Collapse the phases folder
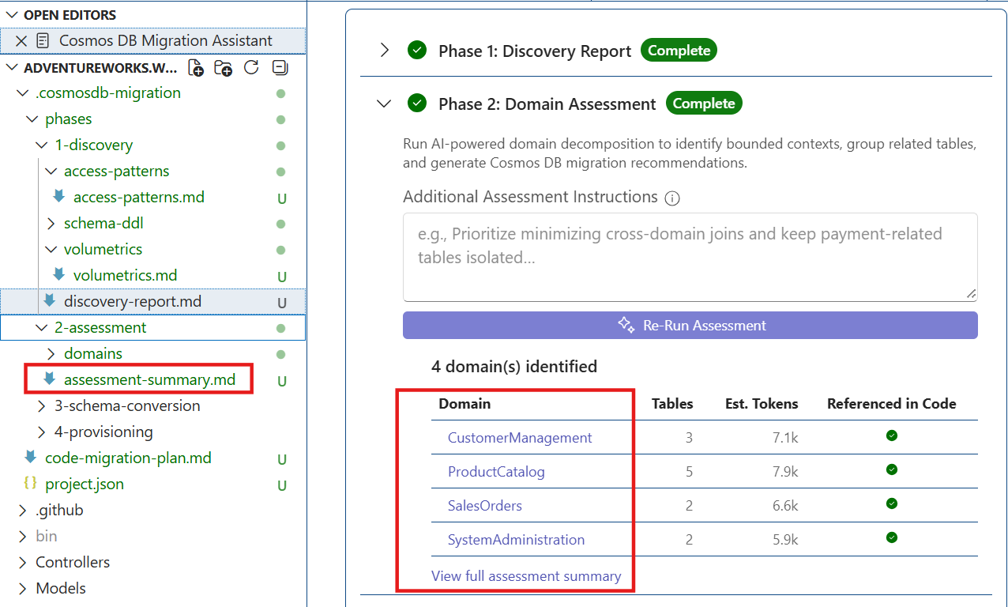Image resolution: width=1008 pixels, height=607 pixels. coord(32,119)
